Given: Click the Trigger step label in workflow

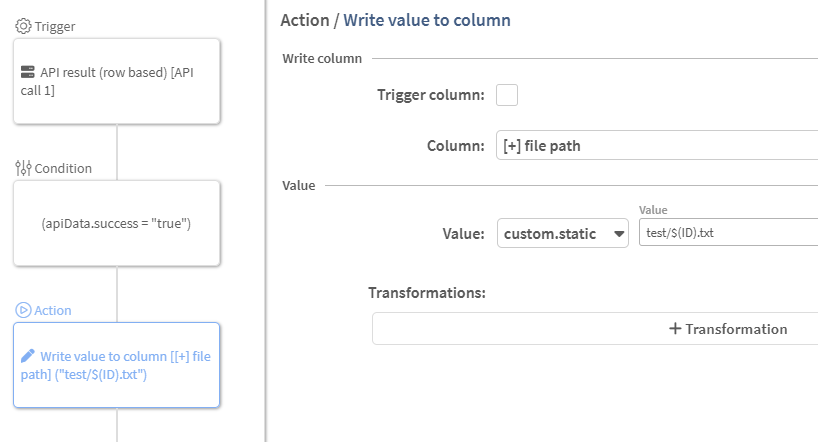Looking at the screenshot, I should tap(55, 26).
